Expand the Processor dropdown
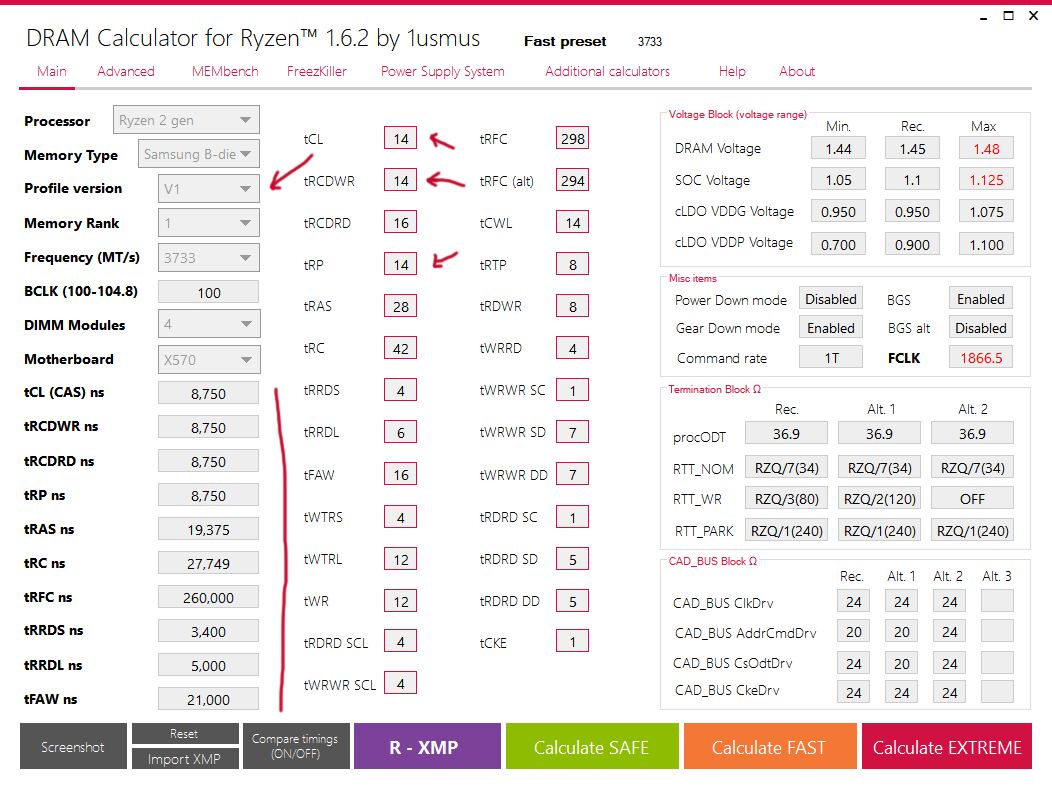The image size is (1052, 790). tap(186, 120)
